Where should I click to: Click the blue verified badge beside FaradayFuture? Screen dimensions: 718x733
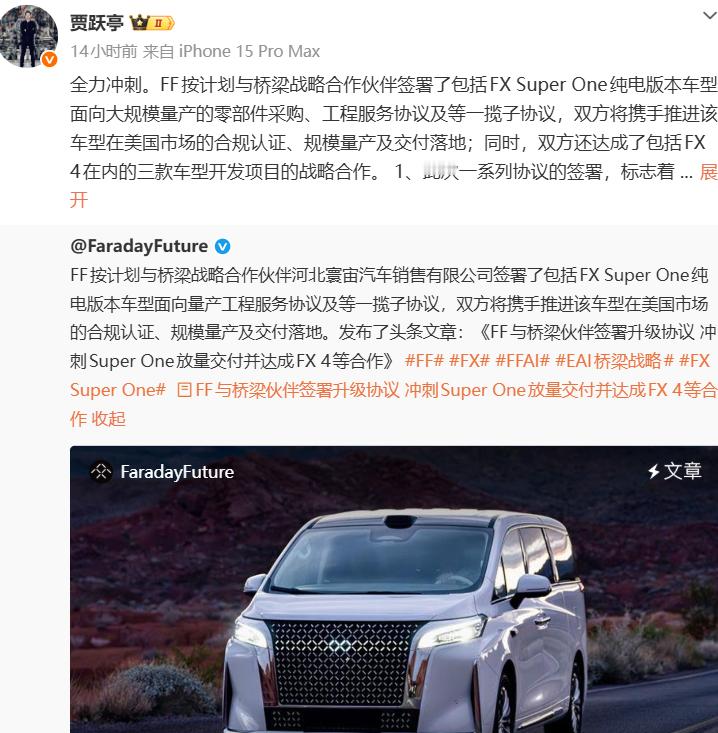point(223,246)
